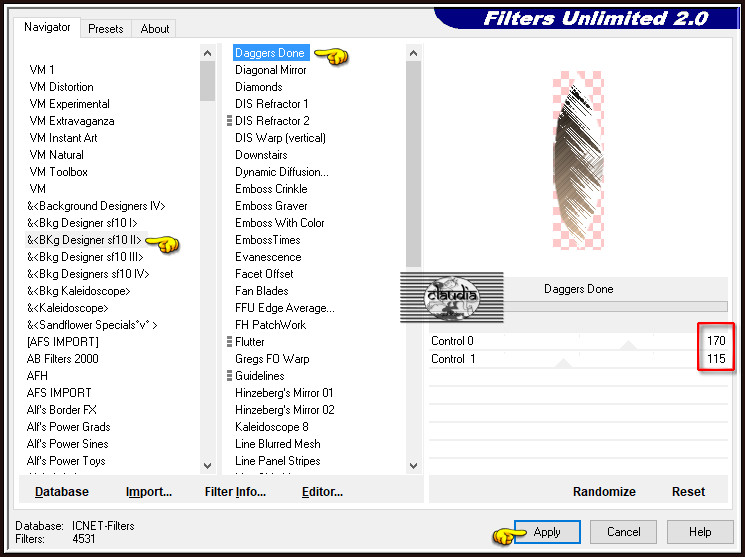The width and height of the screenshot is (745, 557).
Task: Click the preset icon beside DIS Refractor 2
Action: click(229, 121)
